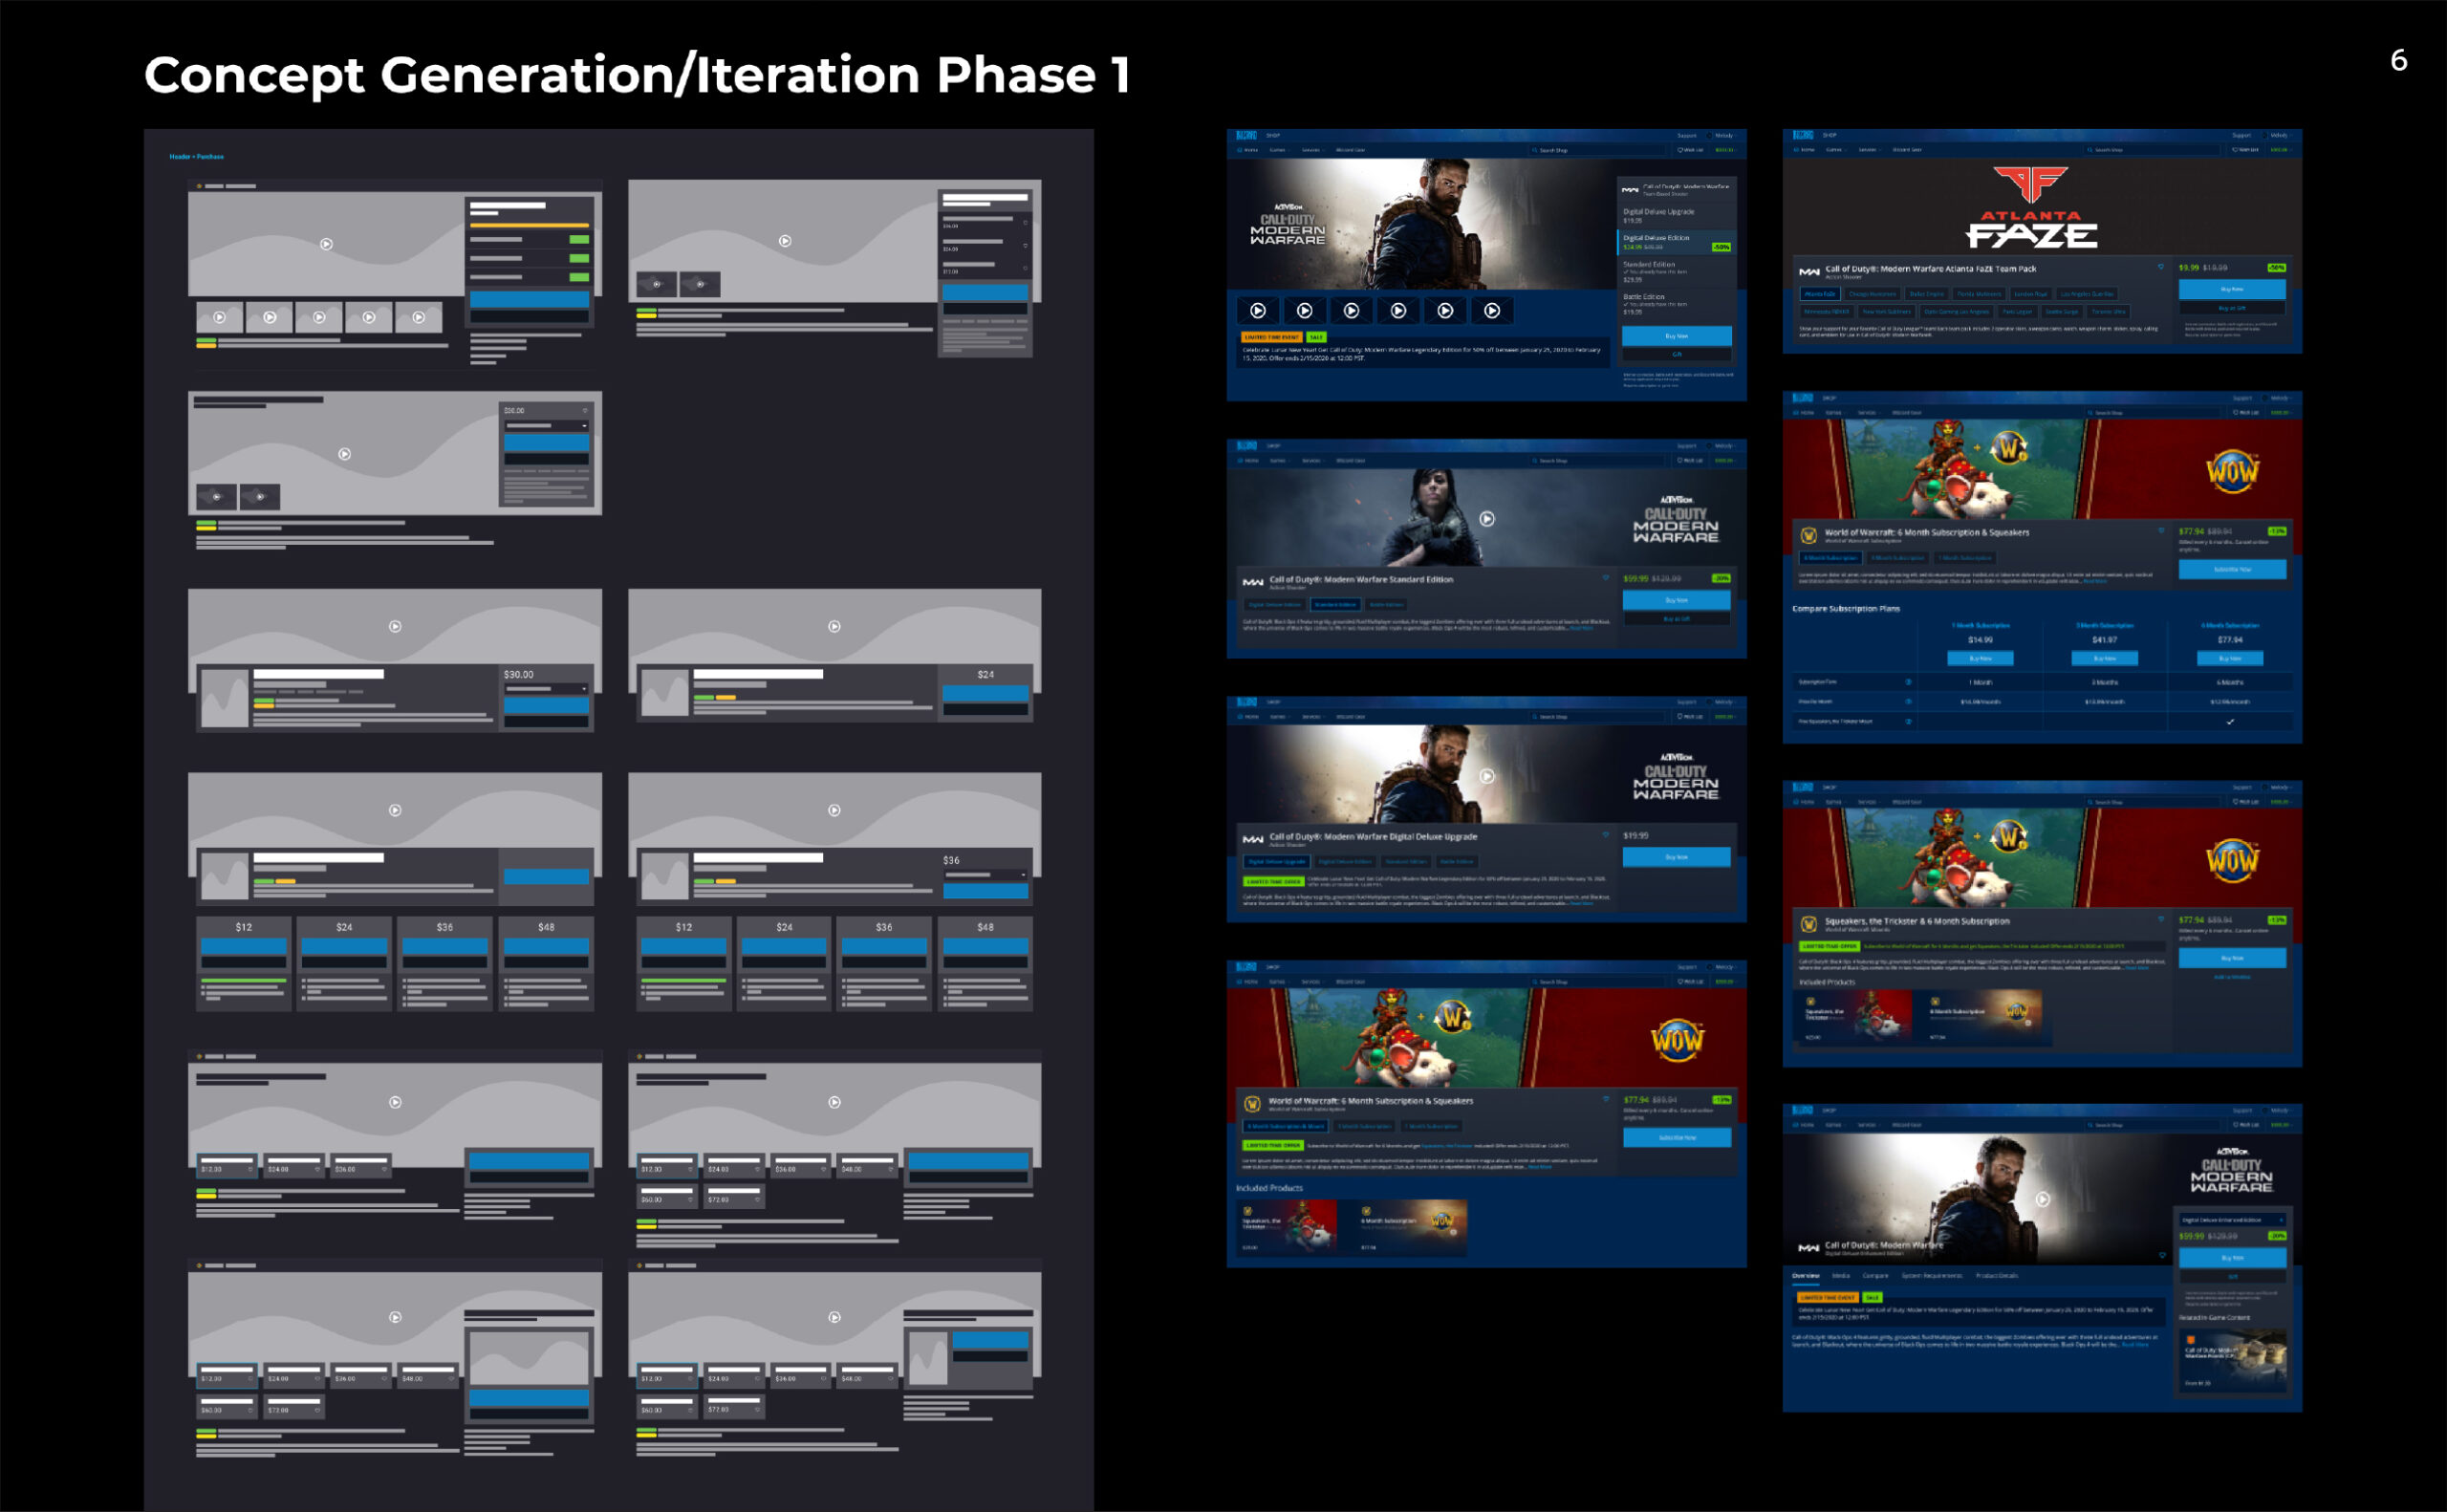The image size is (2447, 1512).
Task: Click wishlist heart in Overview-tab Modern Warfare mockup
Action: 2163,1255
